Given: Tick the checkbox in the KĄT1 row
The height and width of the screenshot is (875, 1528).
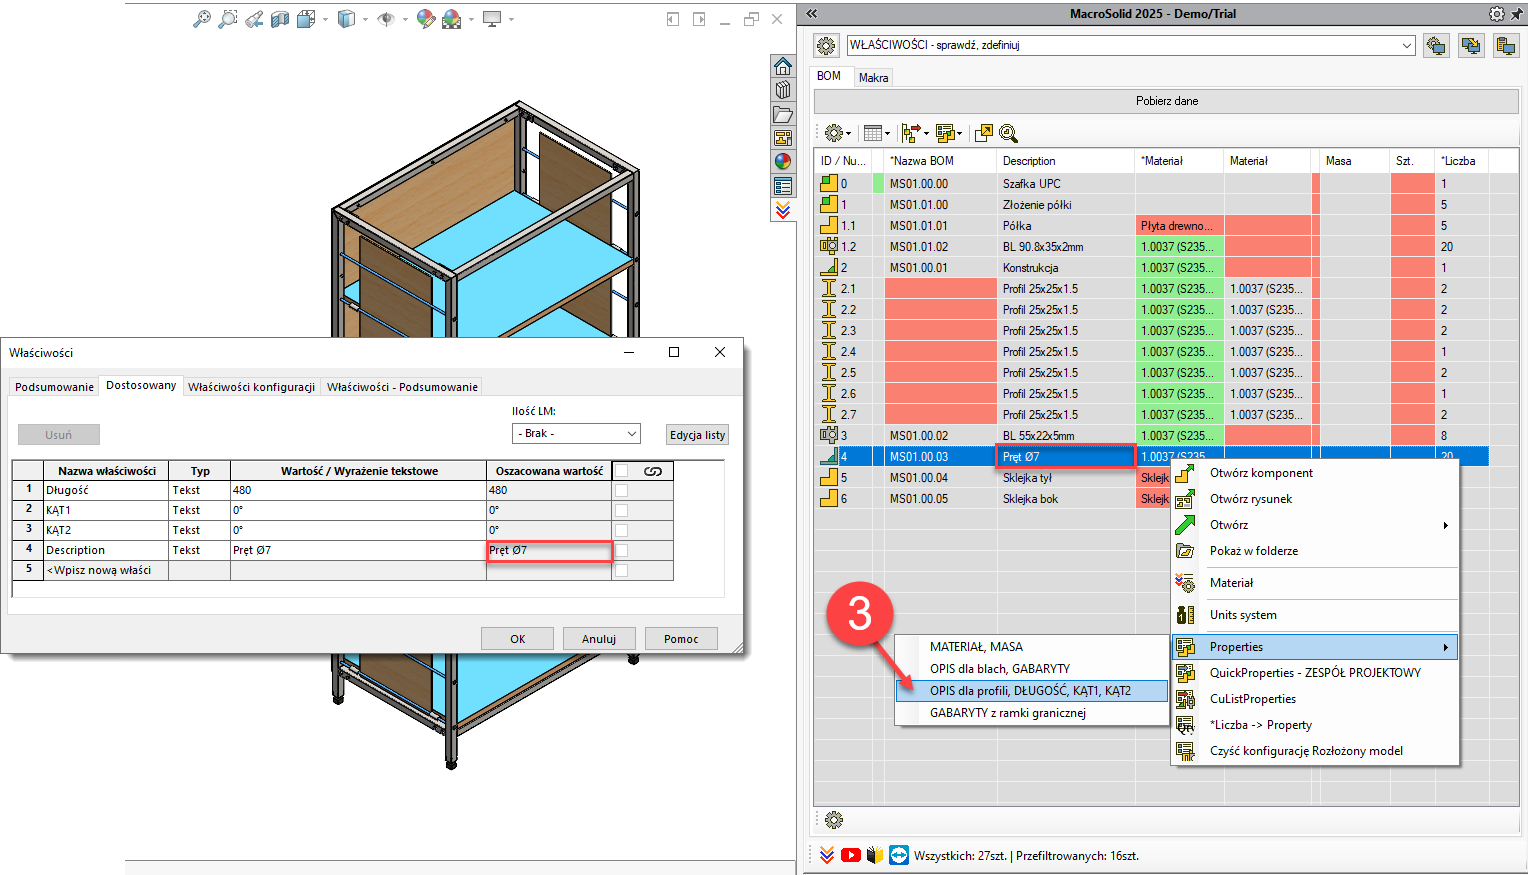Looking at the screenshot, I should tap(621, 510).
